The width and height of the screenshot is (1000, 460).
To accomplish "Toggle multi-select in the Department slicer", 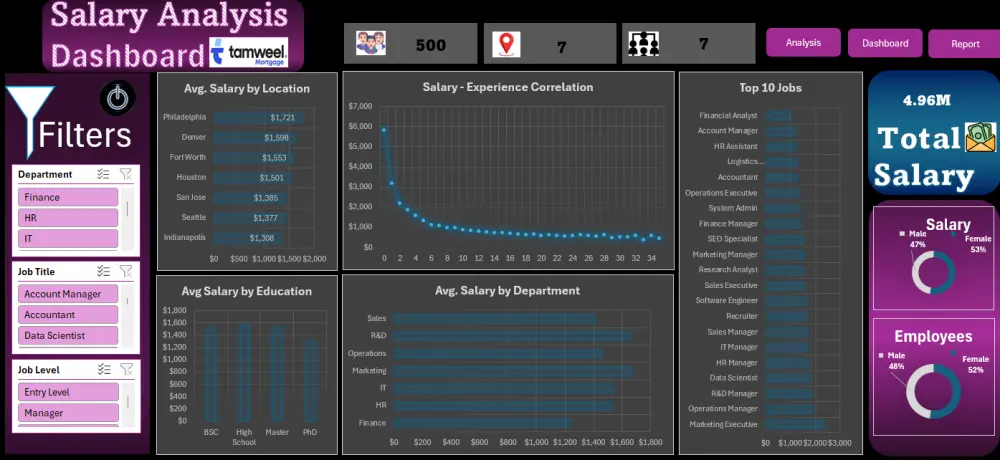I will point(103,174).
